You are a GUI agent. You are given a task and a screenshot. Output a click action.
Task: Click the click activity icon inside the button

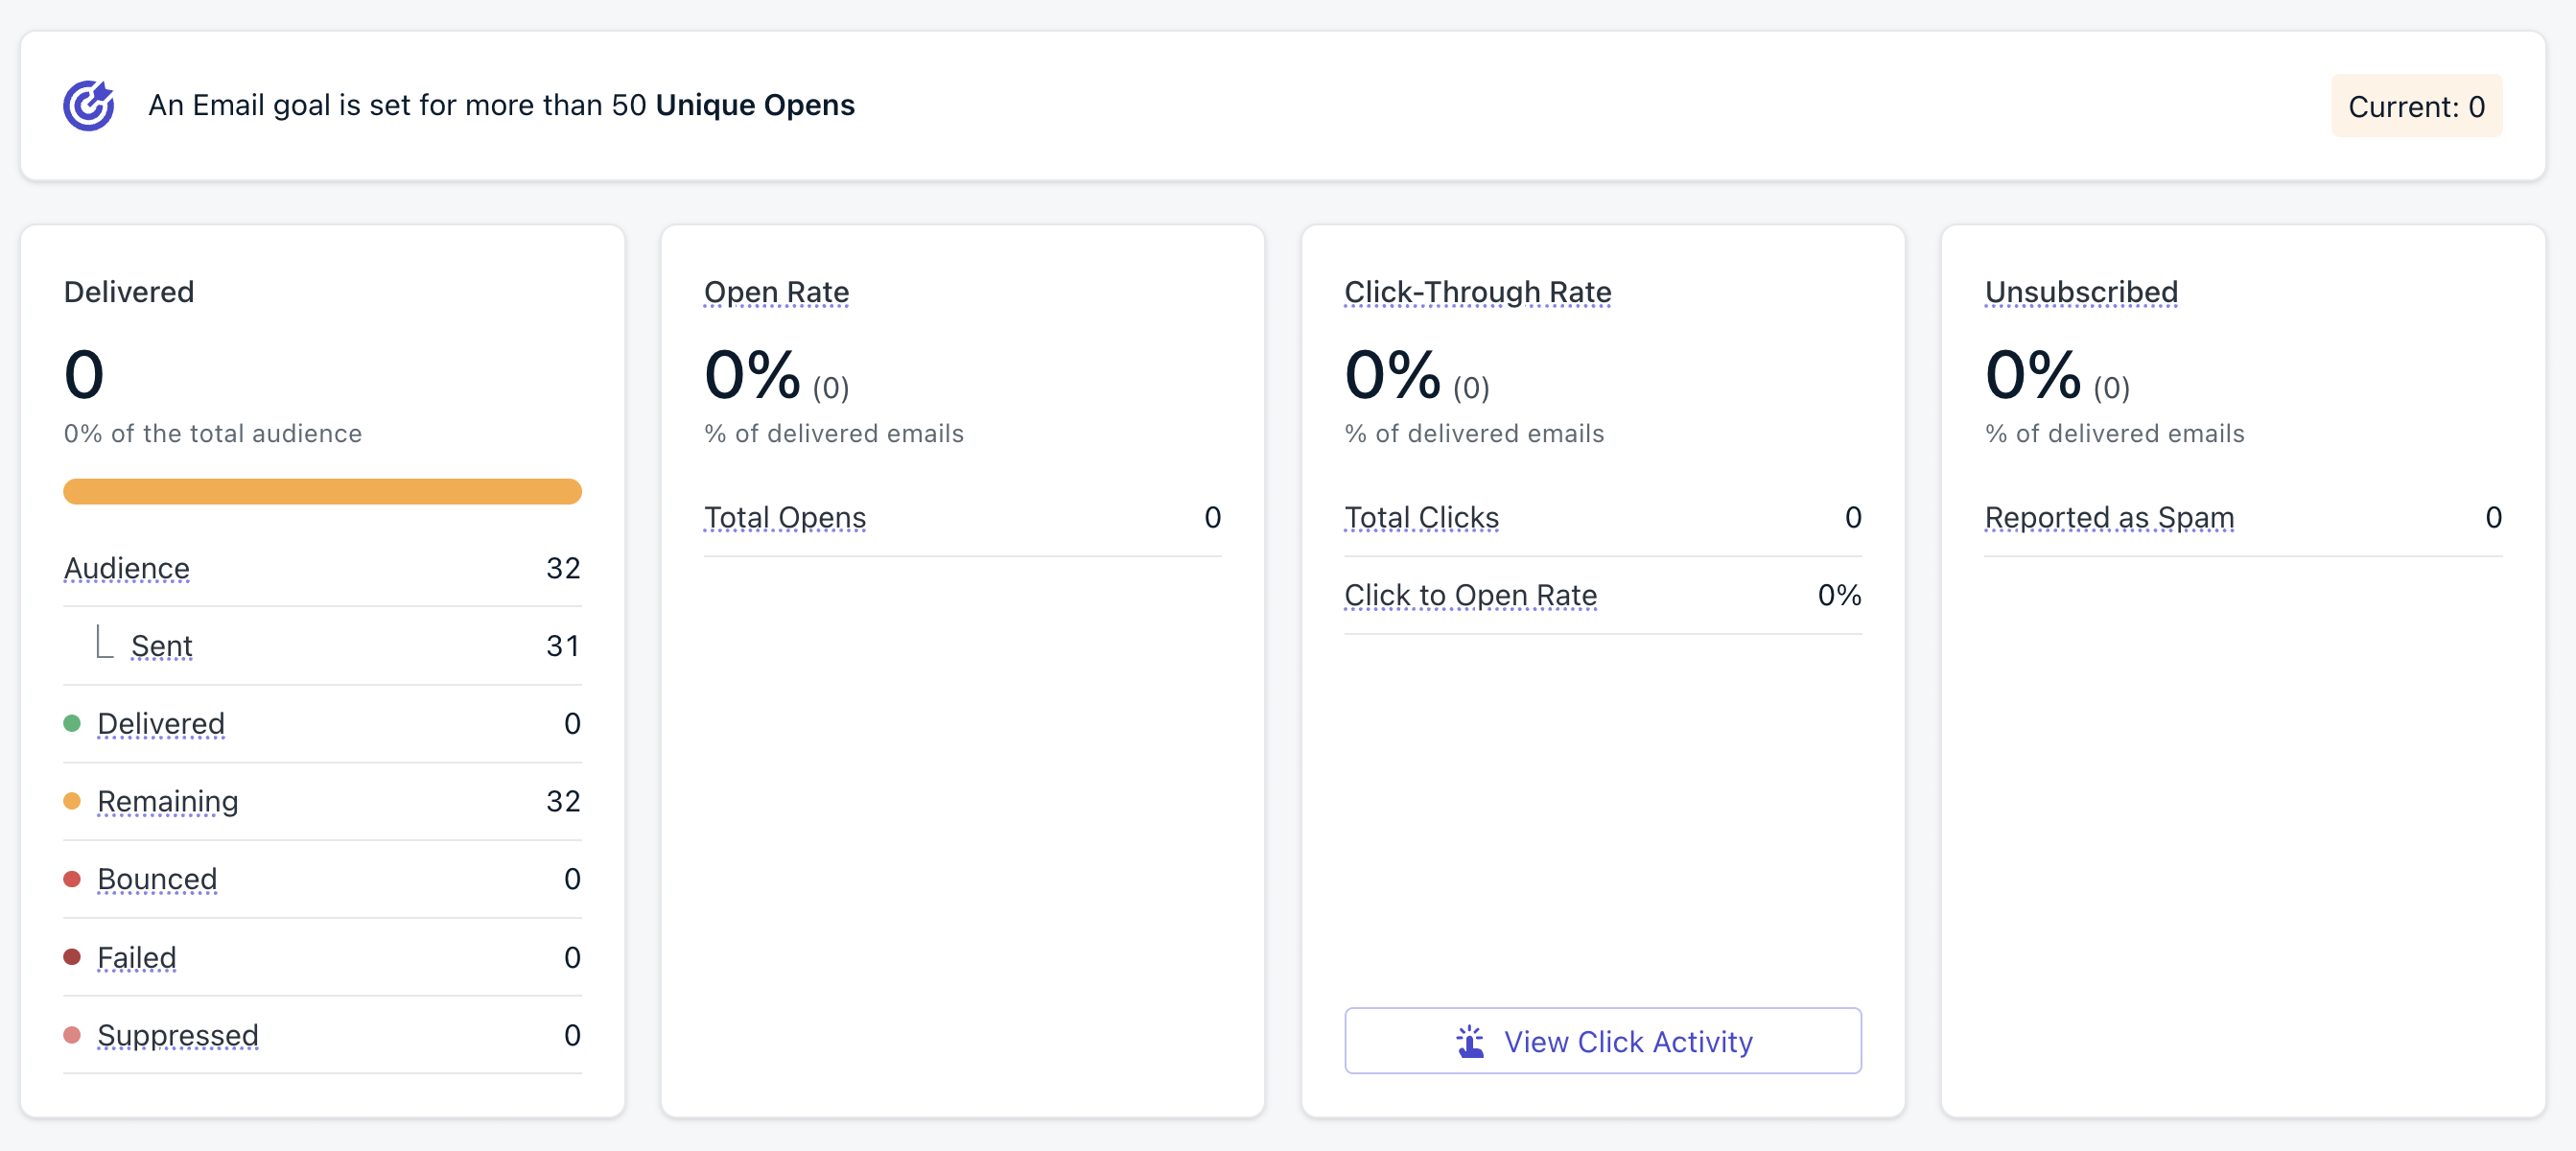pos(1469,1040)
